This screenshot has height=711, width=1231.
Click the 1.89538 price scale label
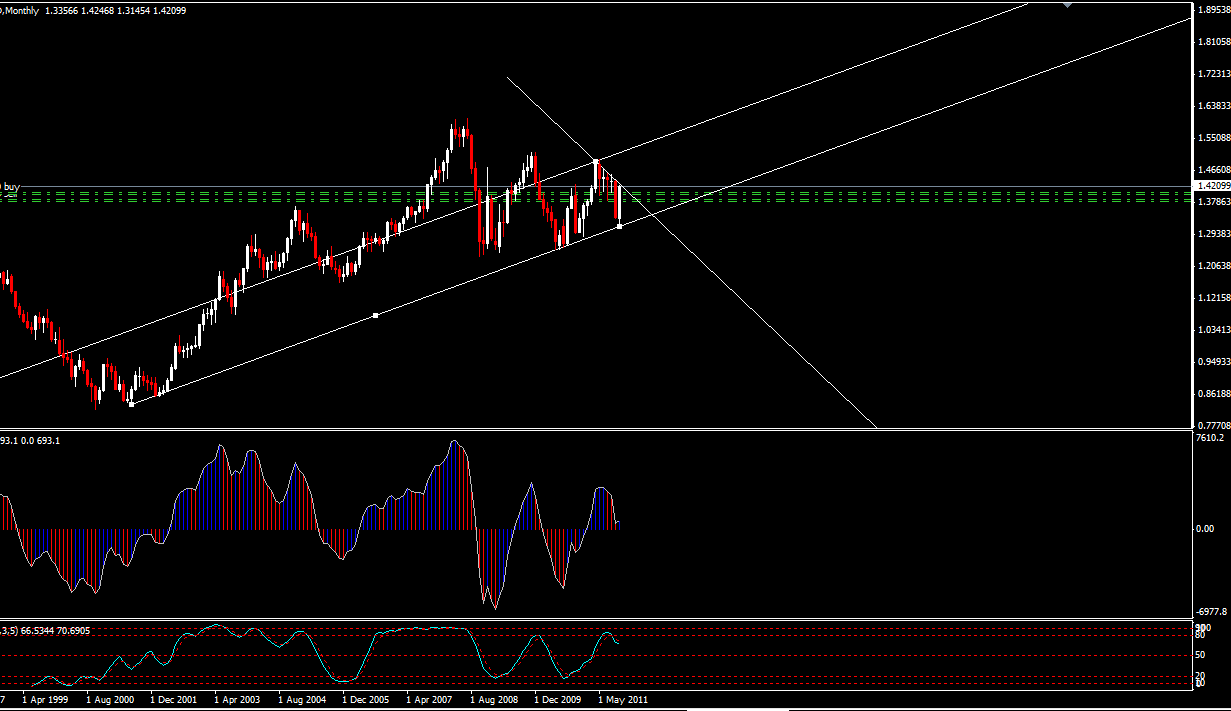click(x=1212, y=10)
